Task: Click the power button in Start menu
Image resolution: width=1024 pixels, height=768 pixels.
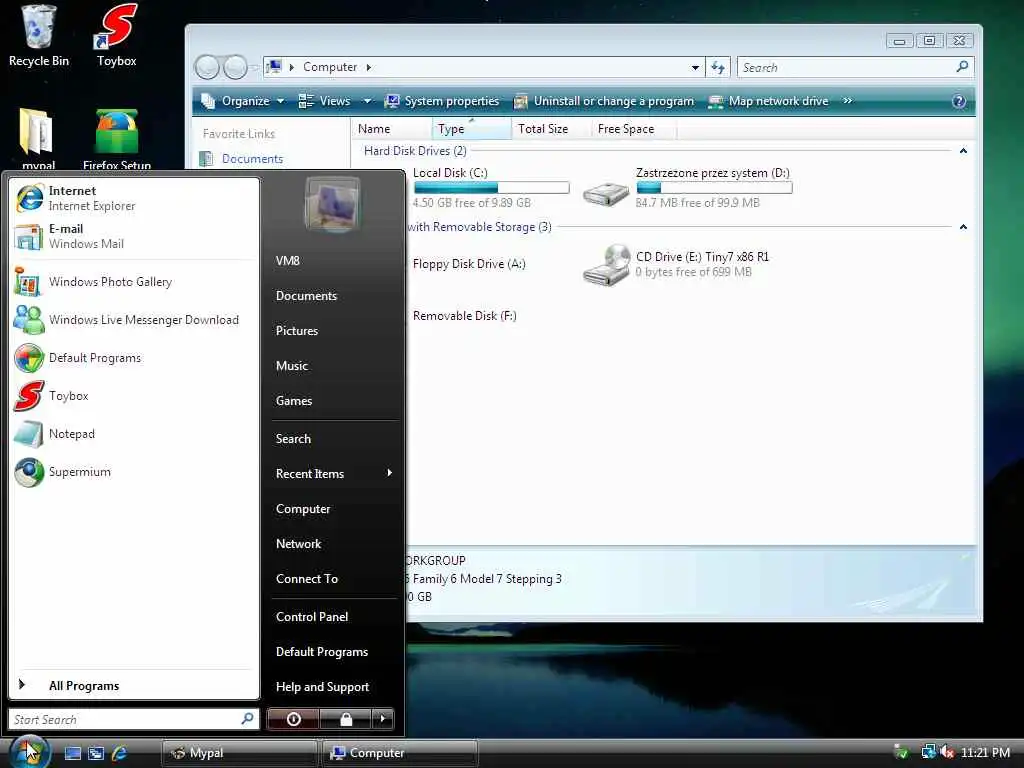Action: (293, 719)
